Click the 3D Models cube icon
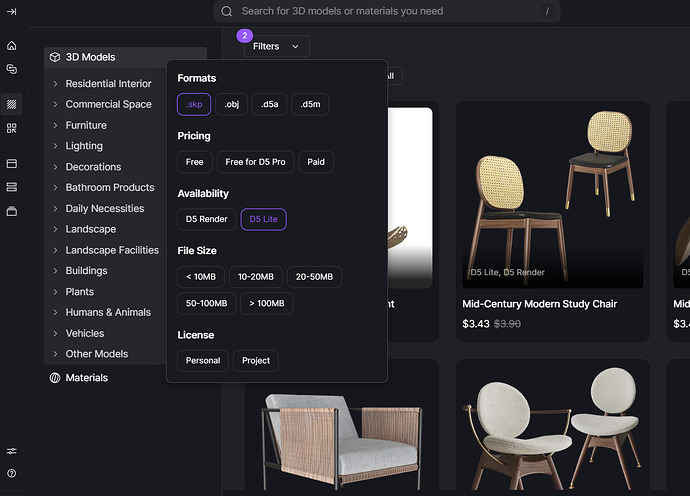The height and width of the screenshot is (496, 690). point(55,58)
